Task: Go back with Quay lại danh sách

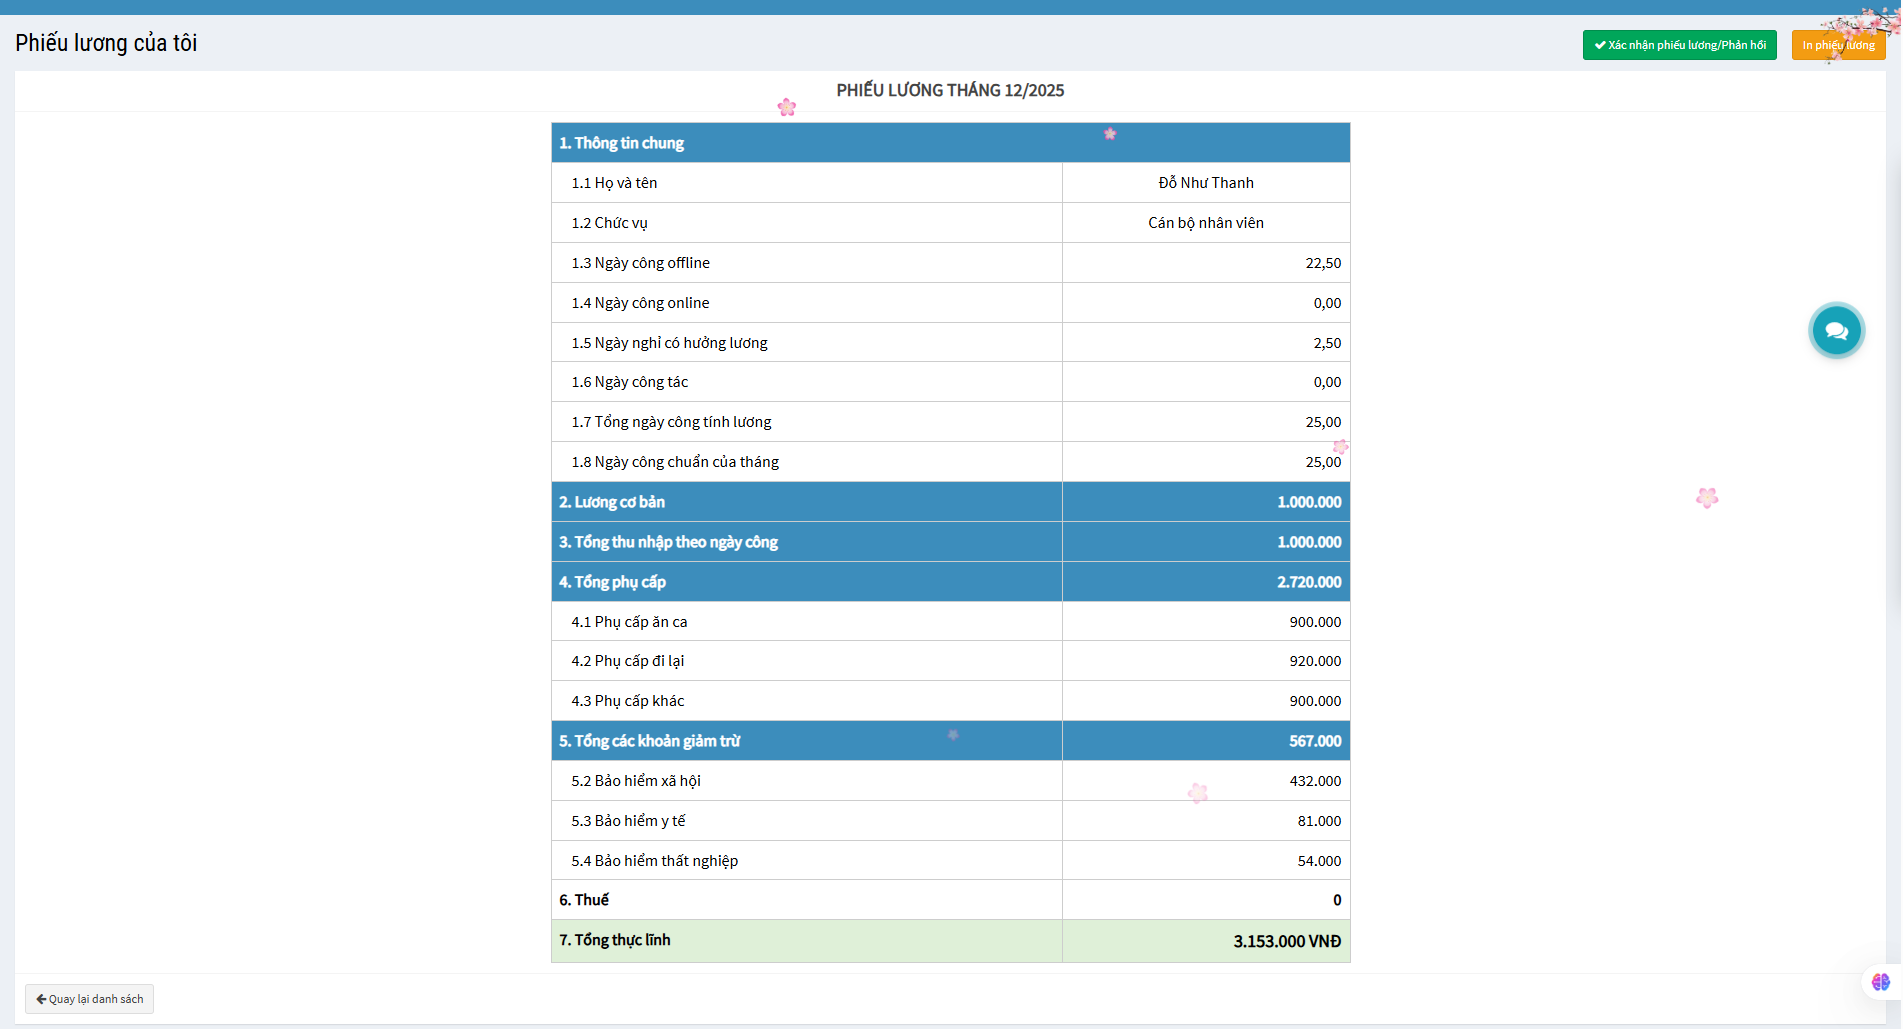Action: click(x=90, y=999)
